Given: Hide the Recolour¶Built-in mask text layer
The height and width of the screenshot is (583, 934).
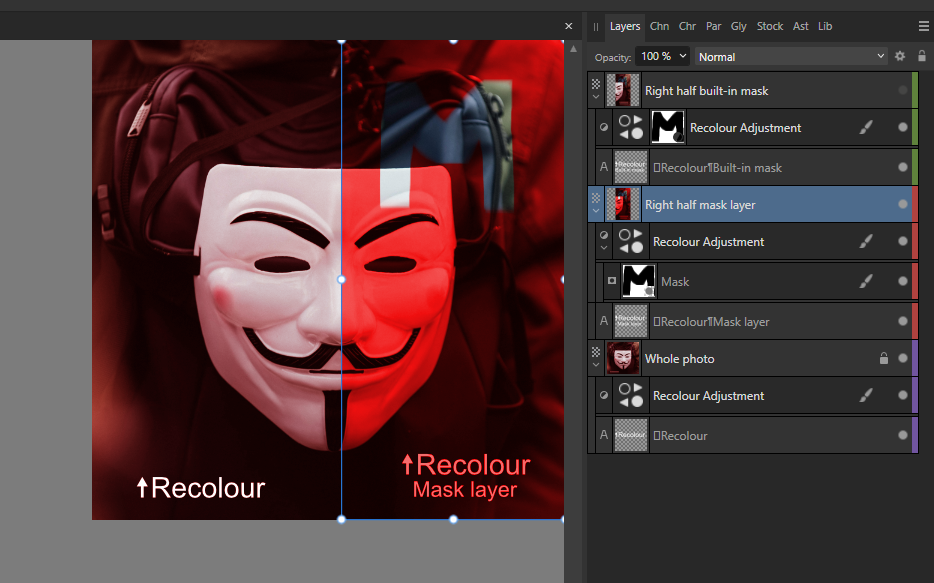Looking at the screenshot, I should (902, 167).
